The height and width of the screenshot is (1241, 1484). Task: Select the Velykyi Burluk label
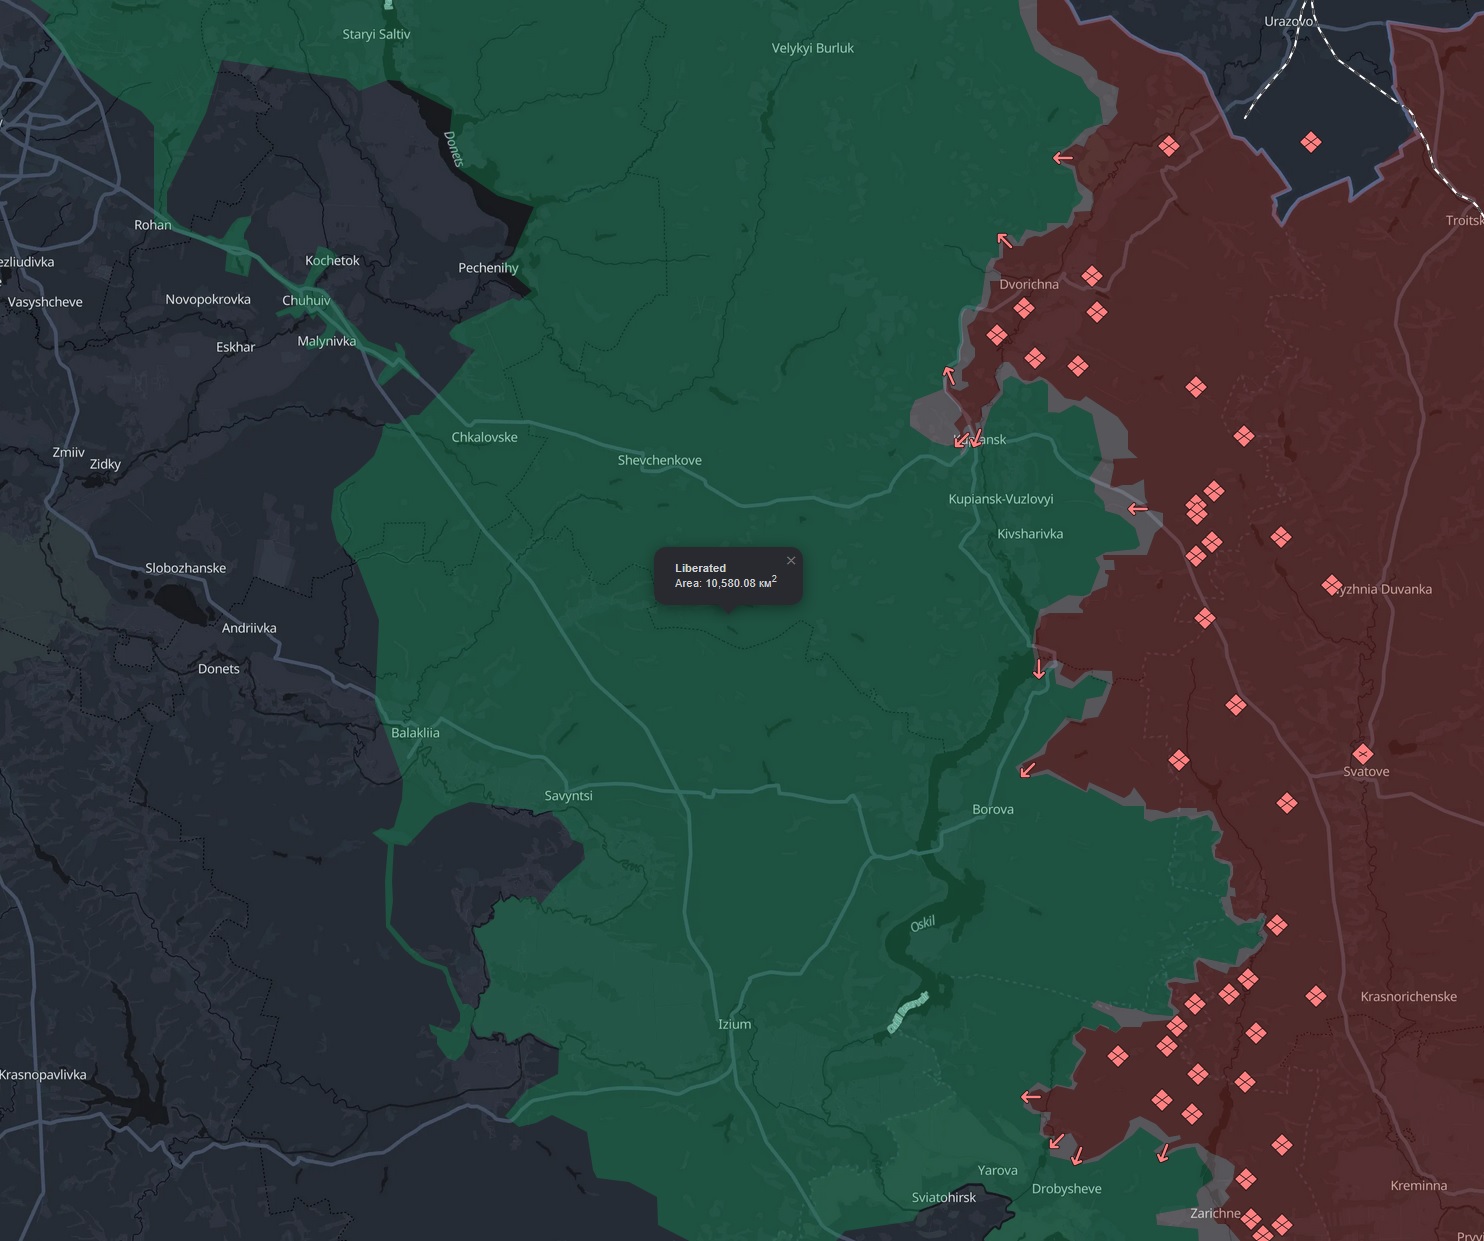[812, 48]
